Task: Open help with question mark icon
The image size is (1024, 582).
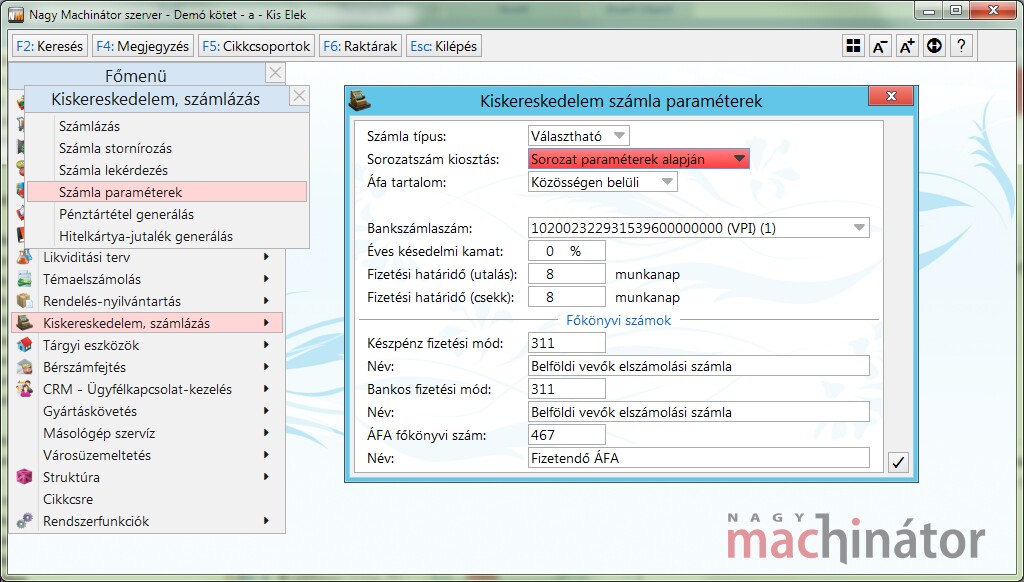Action: pyautogui.click(x=961, y=46)
